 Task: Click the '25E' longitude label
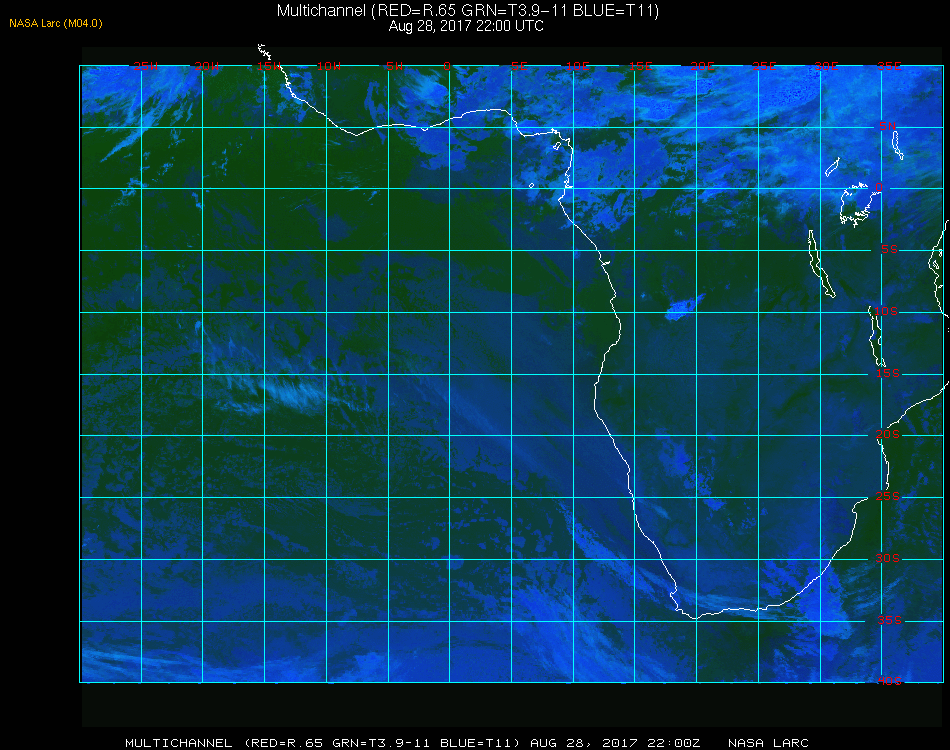point(764,66)
